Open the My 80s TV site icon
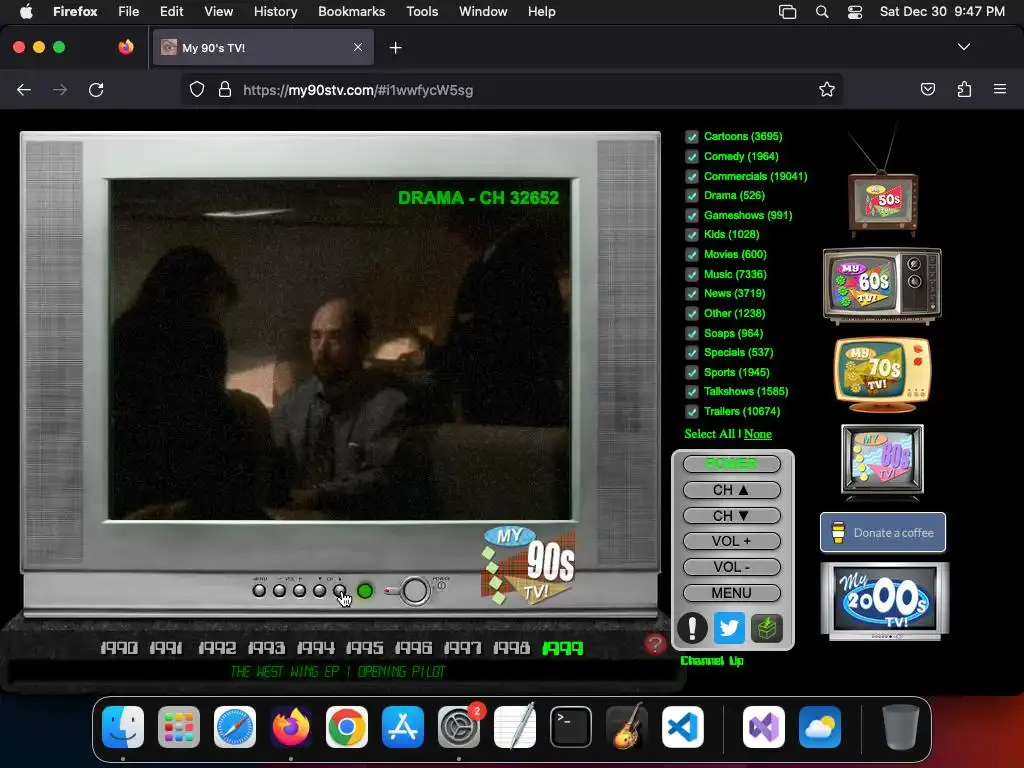Image resolution: width=1024 pixels, height=768 pixels. [x=882, y=461]
